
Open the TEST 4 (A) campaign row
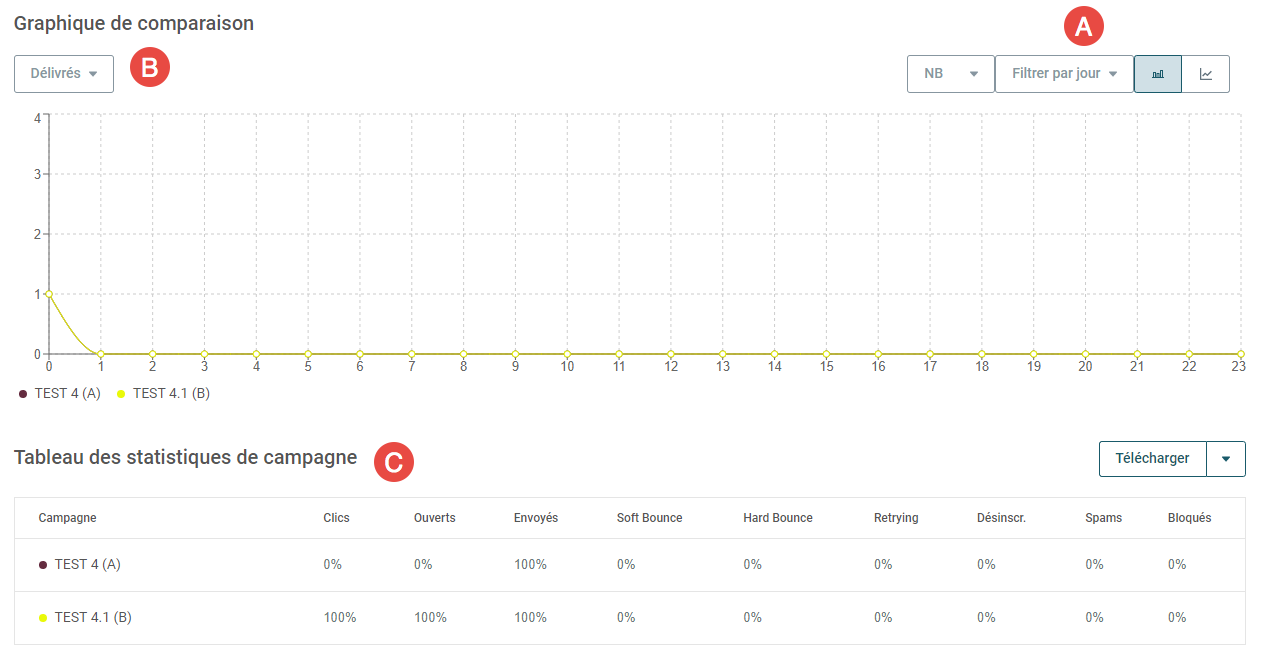point(630,565)
